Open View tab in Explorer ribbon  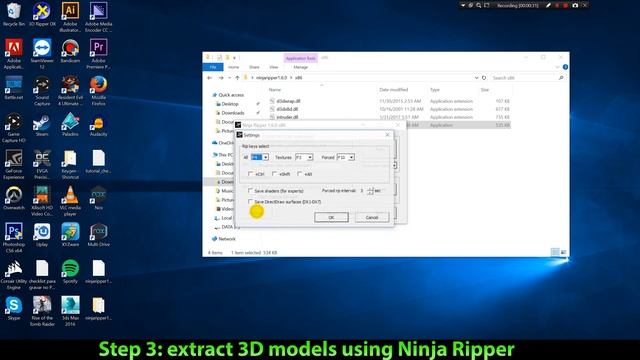click(x=273, y=67)
